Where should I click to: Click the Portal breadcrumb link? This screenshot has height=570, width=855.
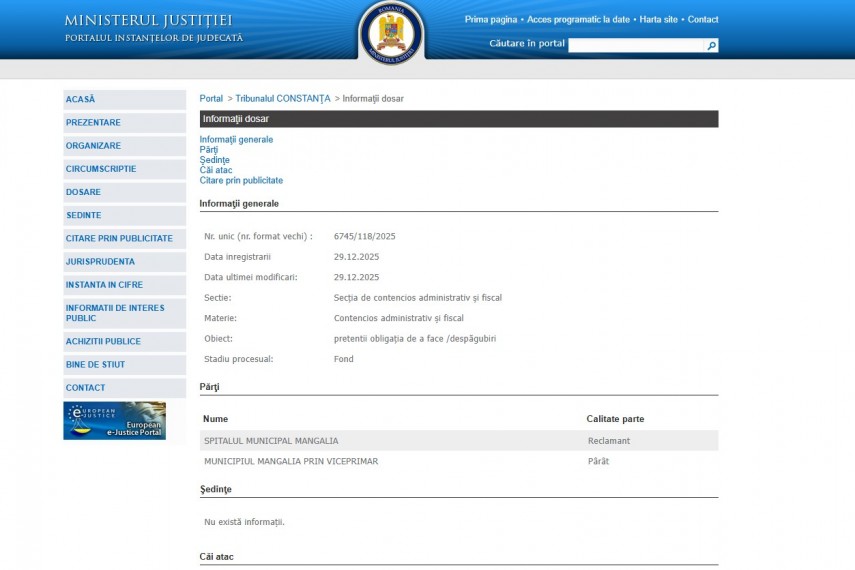point(211,99)
